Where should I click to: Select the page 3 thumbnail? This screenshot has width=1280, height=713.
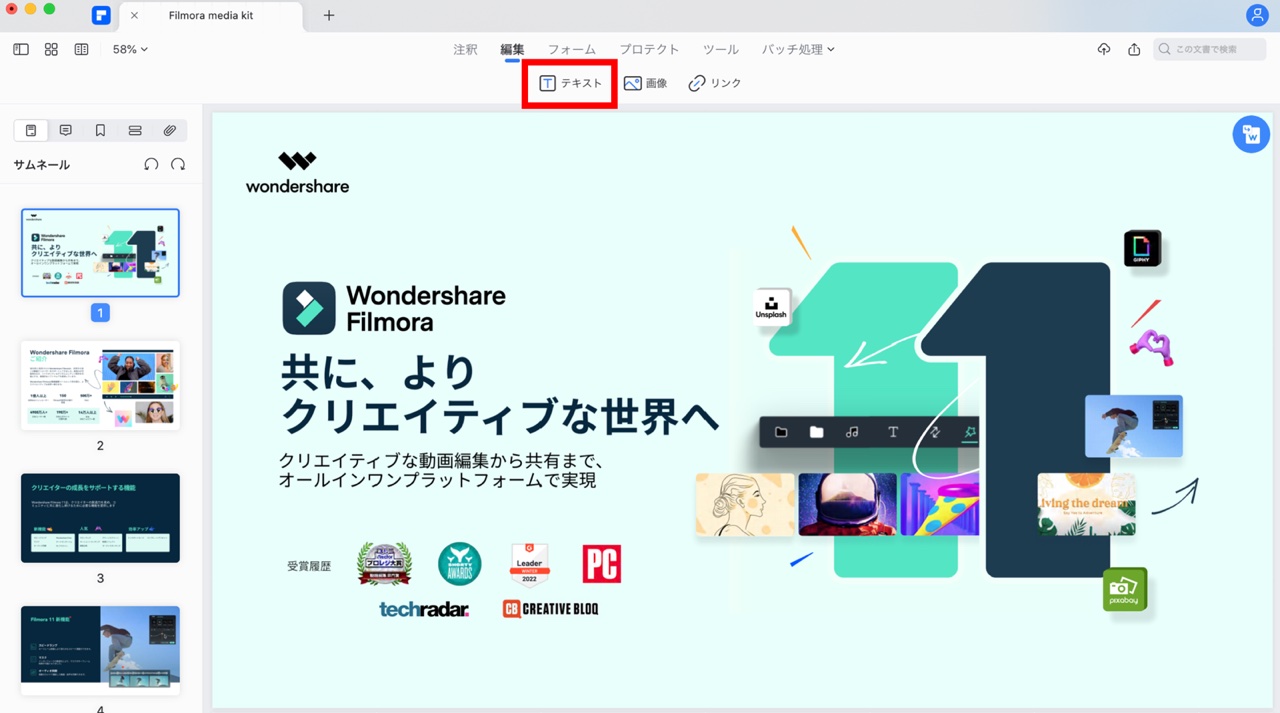pyautogui.click(x=100, y=518)
